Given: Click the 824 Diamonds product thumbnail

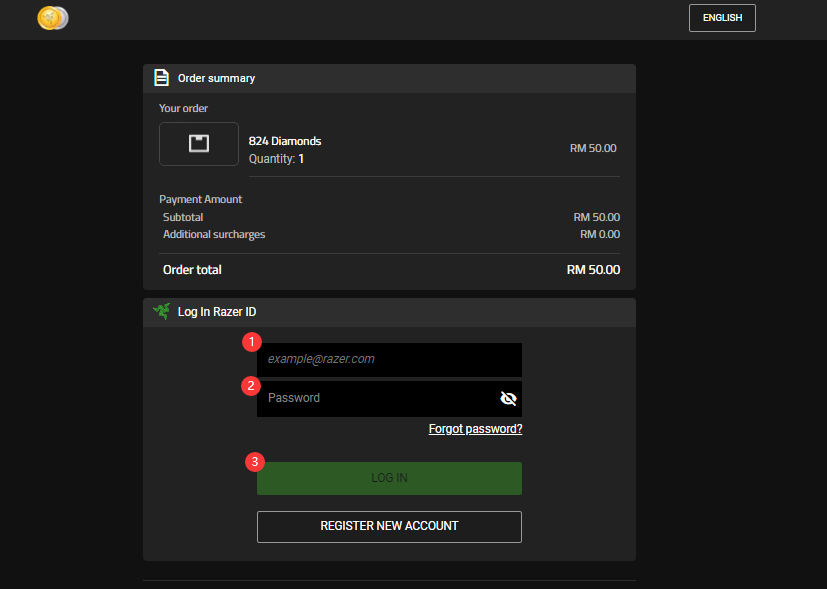Looking at the screenshot, I should [x=199, y=144].
